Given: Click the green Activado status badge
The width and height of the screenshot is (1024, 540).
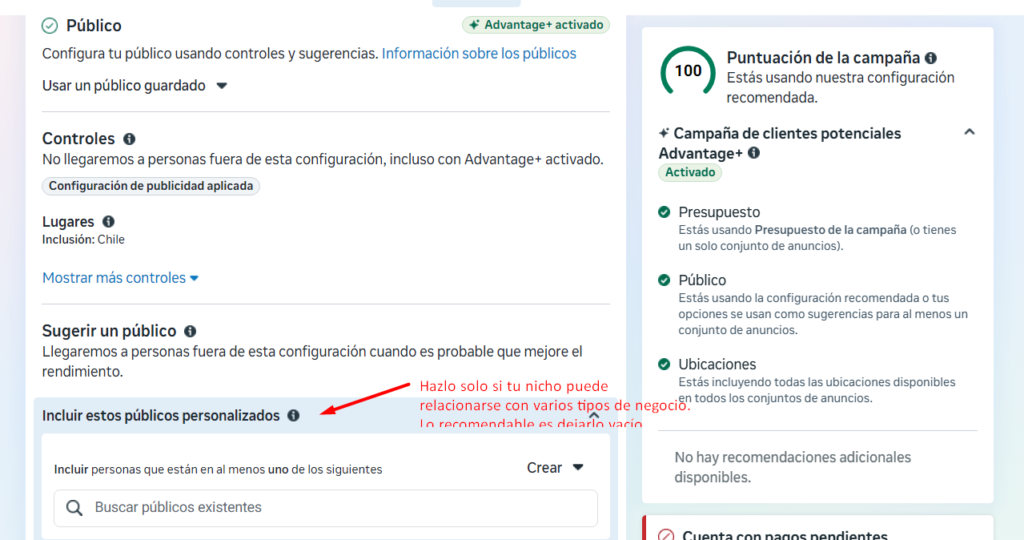Looking at the screenshot, I should coord(690,172).
